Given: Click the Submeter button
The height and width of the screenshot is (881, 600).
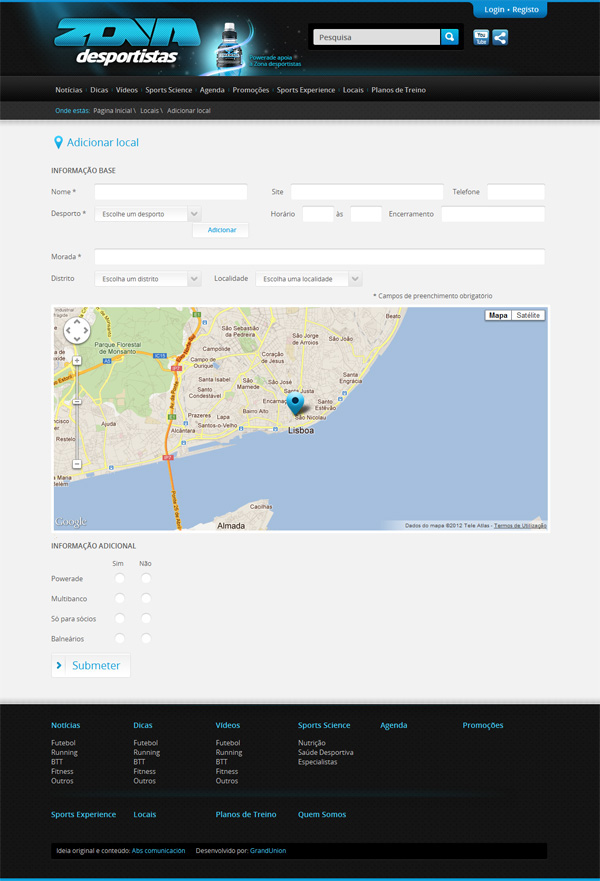Looking at the screenshot, I should [91, 665].
